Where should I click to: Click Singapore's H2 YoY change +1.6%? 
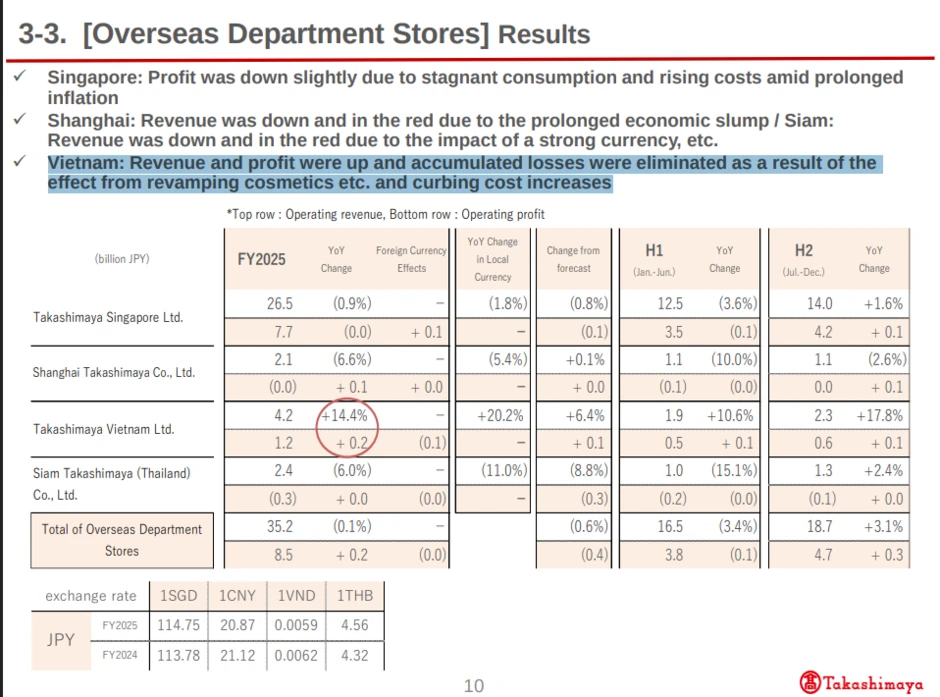883,303
